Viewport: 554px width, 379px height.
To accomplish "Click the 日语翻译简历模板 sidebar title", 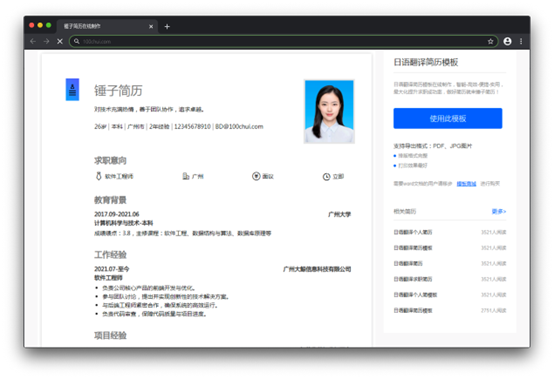I will click(426, 63).
